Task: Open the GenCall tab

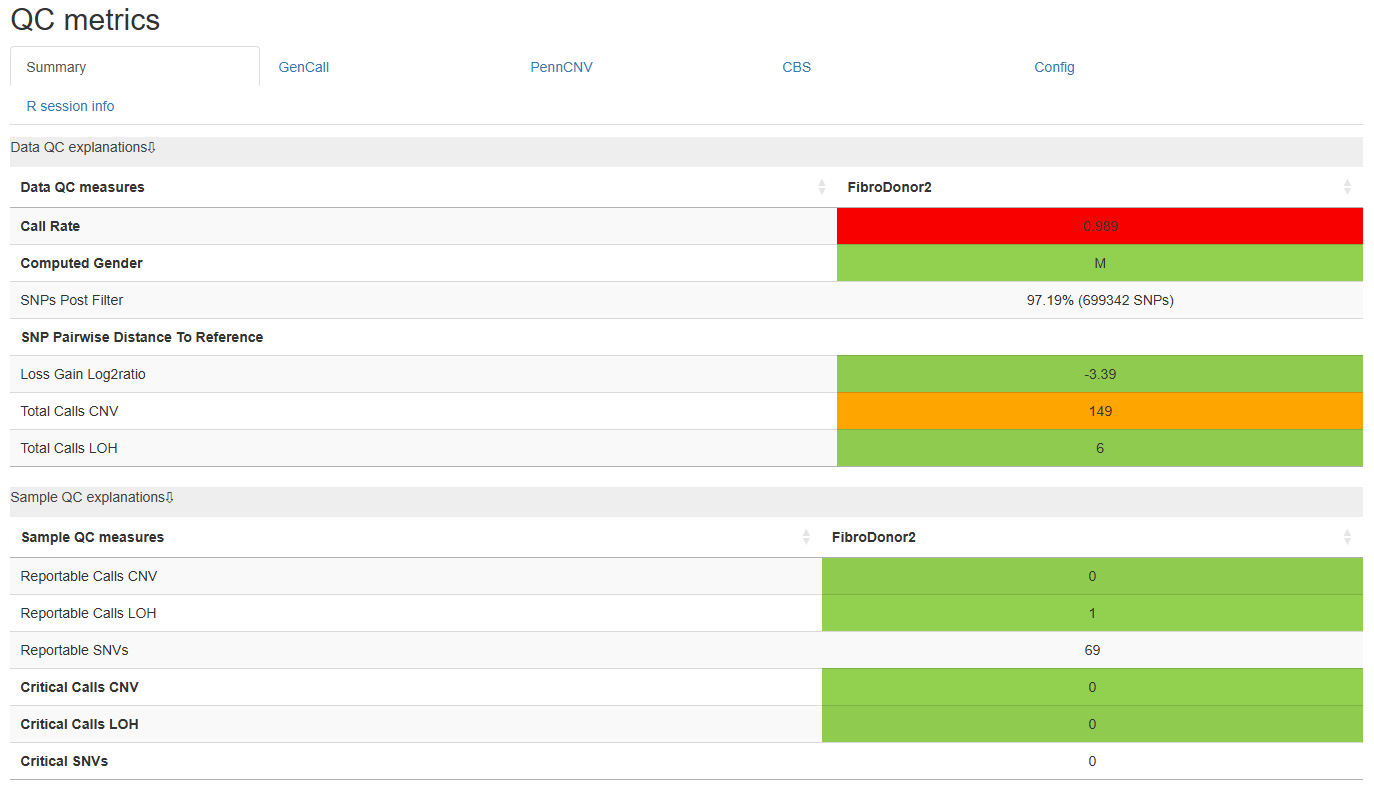Action: pyautogui.click(x=304, y=67)
